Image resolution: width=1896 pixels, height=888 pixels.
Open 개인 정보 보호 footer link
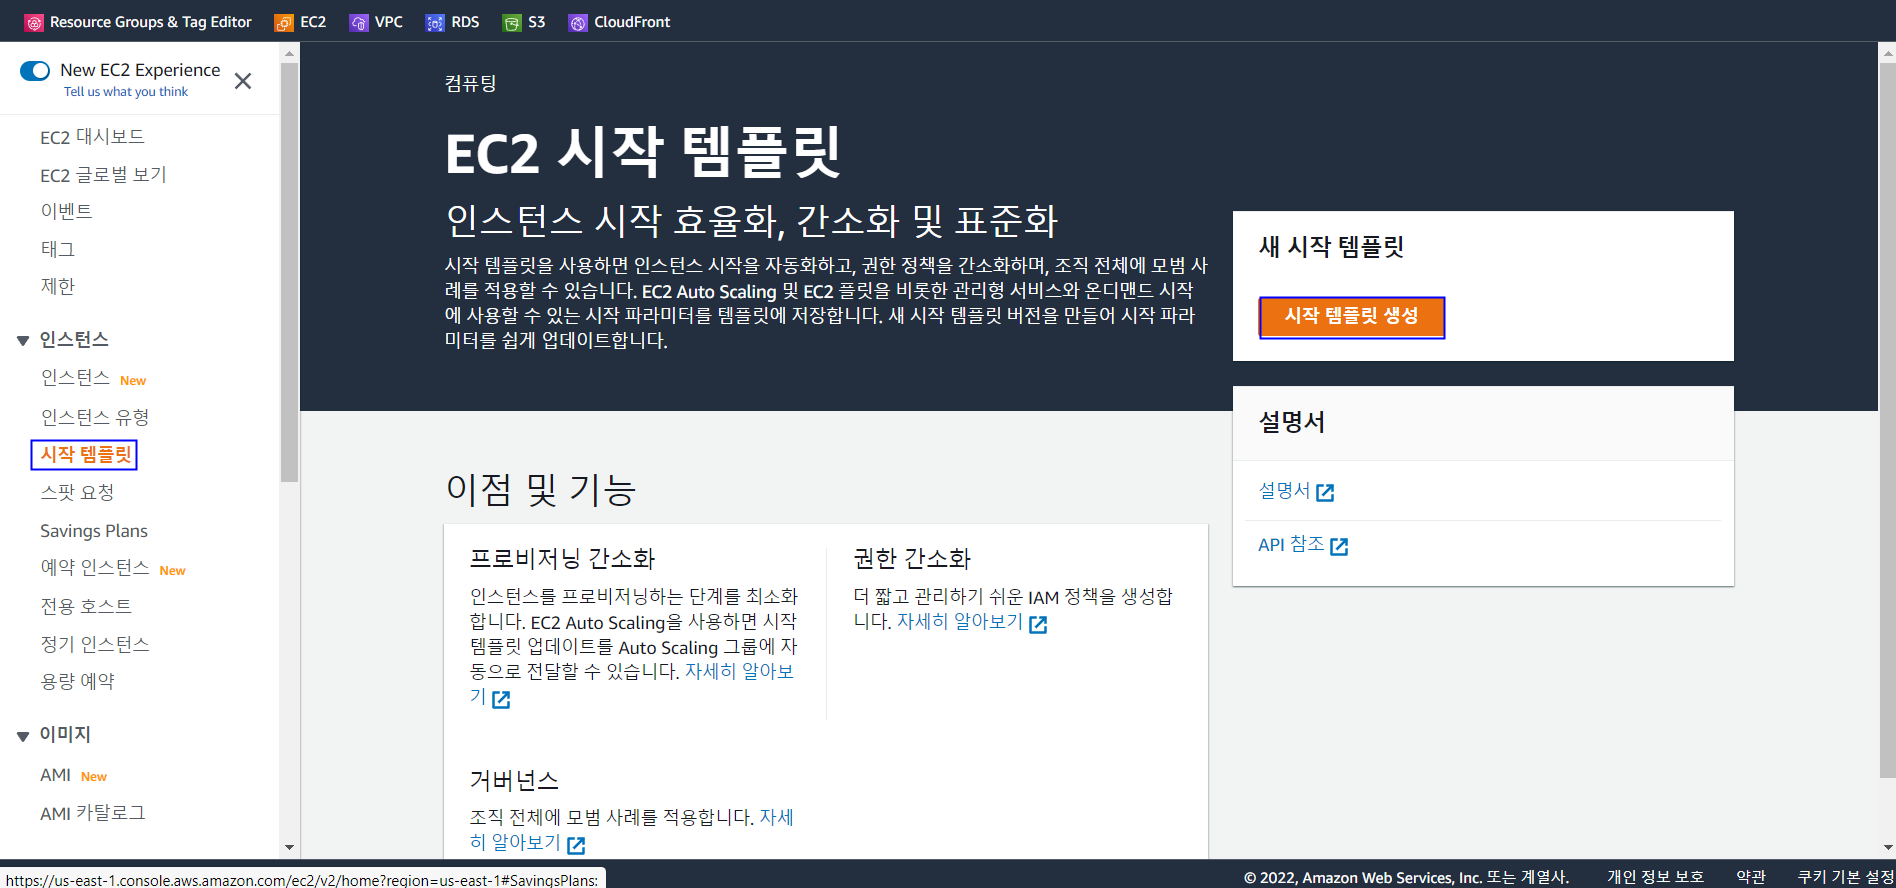coord(1655,877)
